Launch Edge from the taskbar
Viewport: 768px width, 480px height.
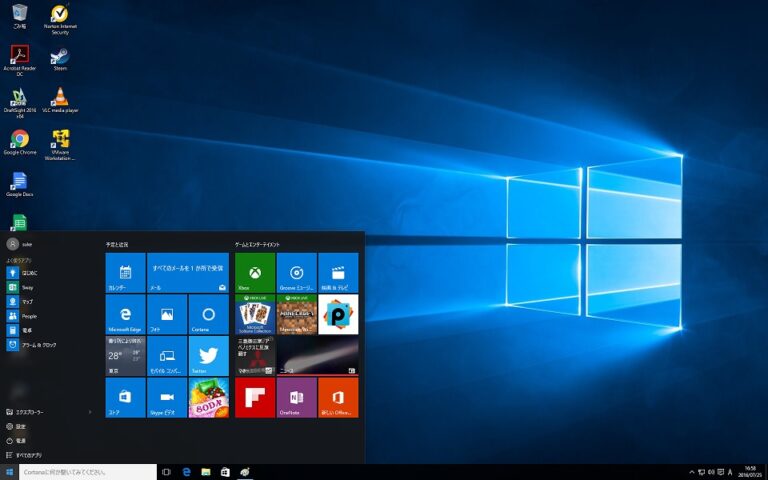(x=186, y=472)
